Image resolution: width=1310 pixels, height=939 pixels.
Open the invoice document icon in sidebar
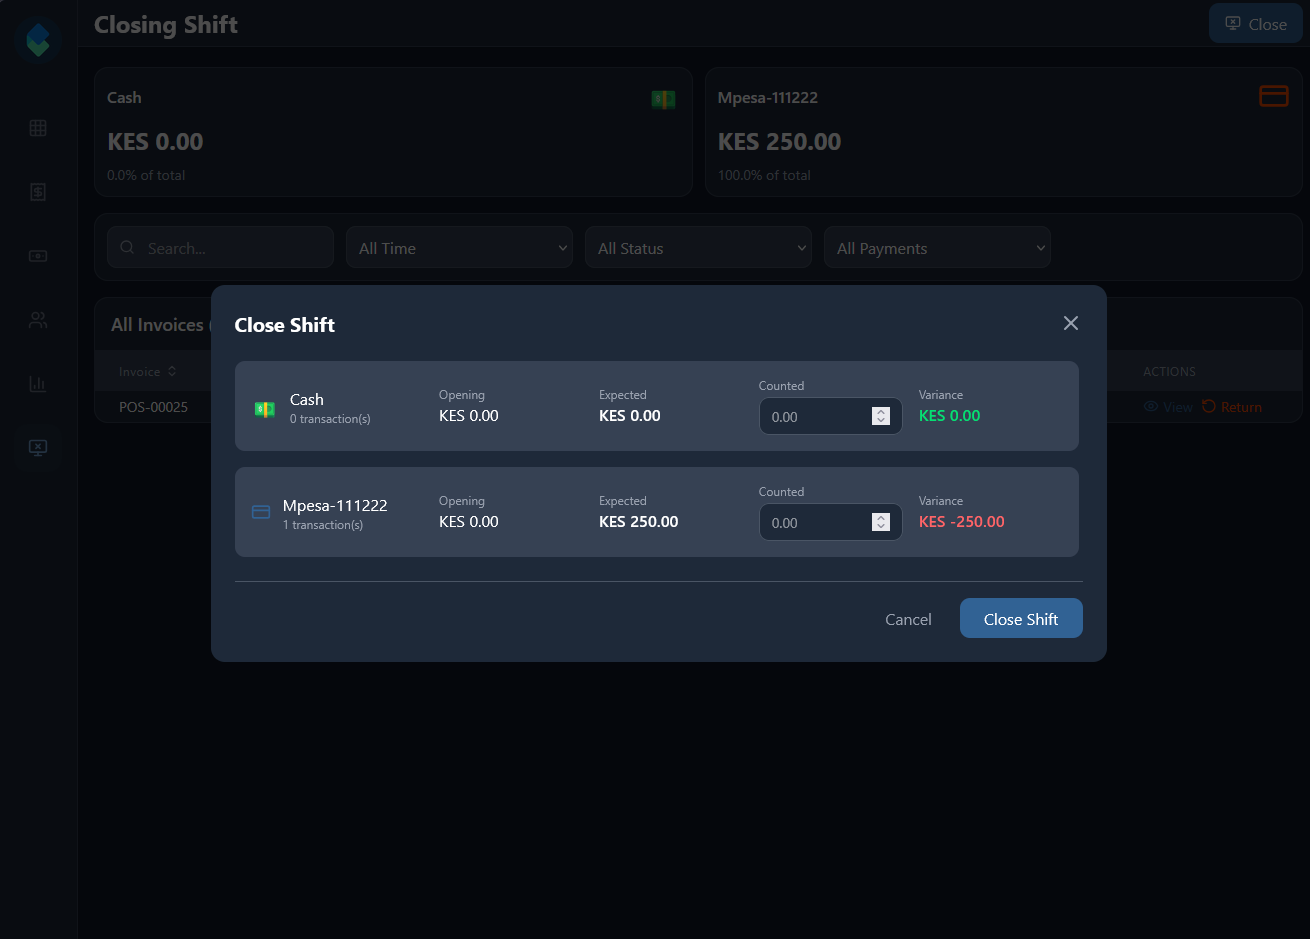[38, 192]
